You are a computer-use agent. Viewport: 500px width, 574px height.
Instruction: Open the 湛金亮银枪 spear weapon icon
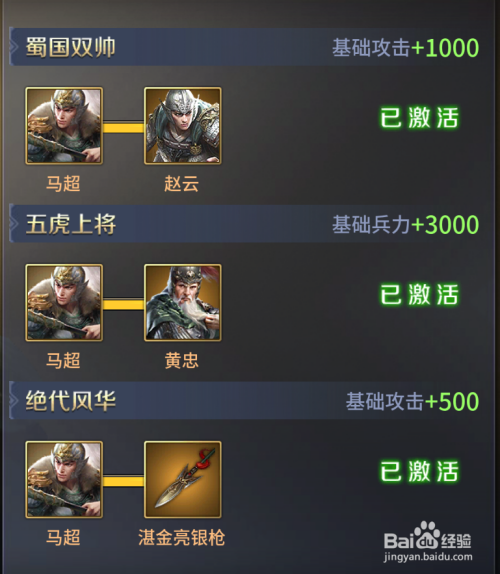pyautogui.click(x=183, y=480)
